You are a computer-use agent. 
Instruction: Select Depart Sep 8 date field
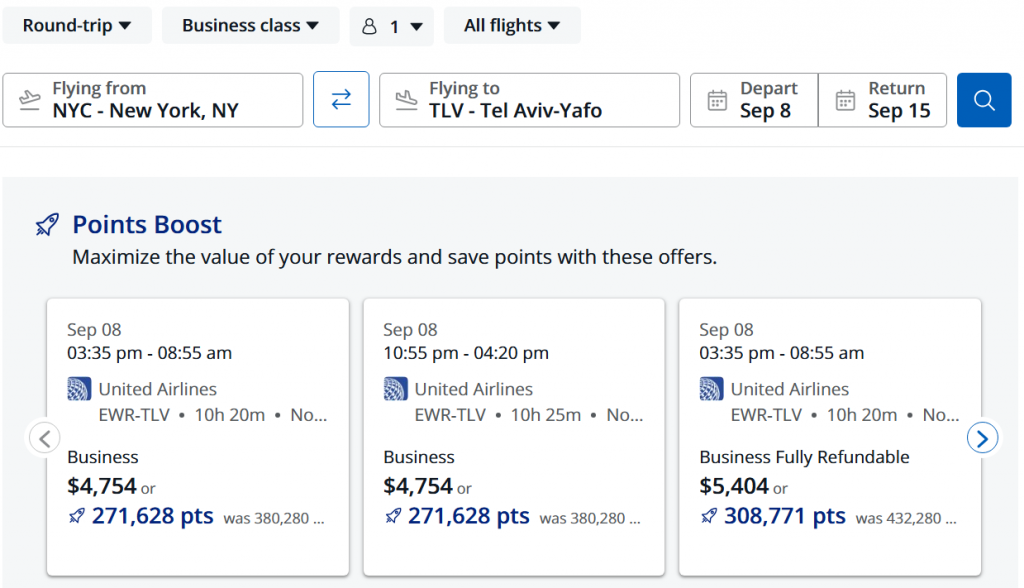point(754,100)
